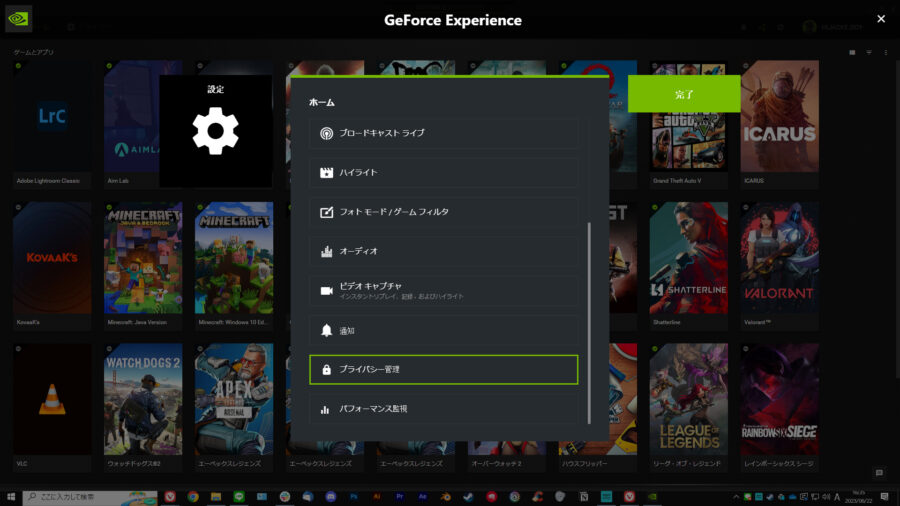The width and height of the screenshot is (900, 506).
Task: Click the green 完了 done button
Action: pyautogui.click(x=684, y=94)
